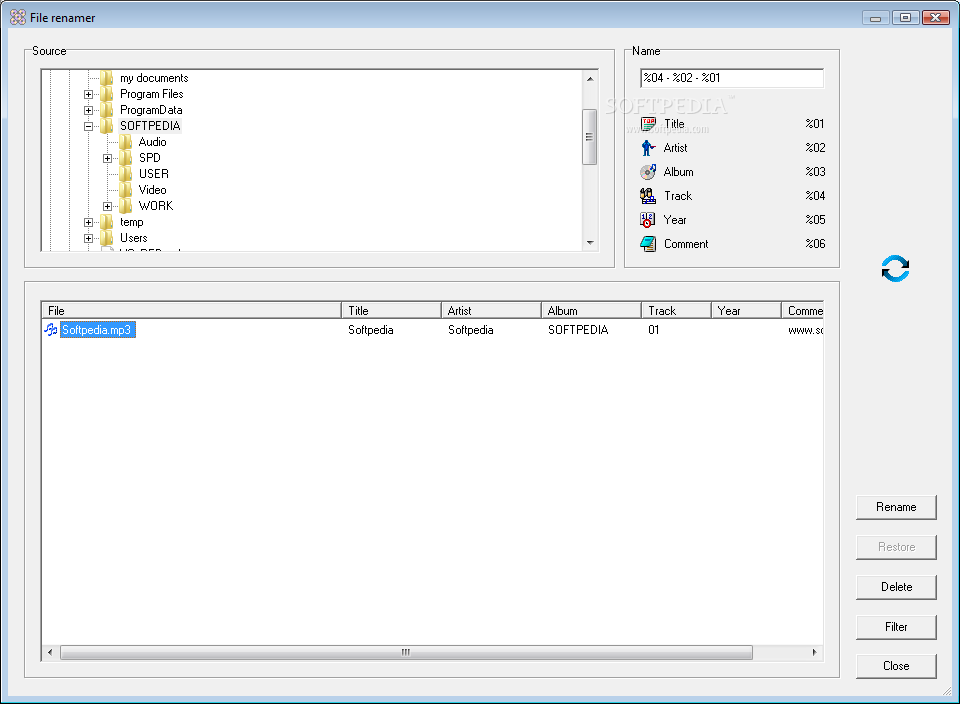Click the USER folder icon
Image resolution: width=960 pixels, height=704 pixels.
[x=126, y=174]
